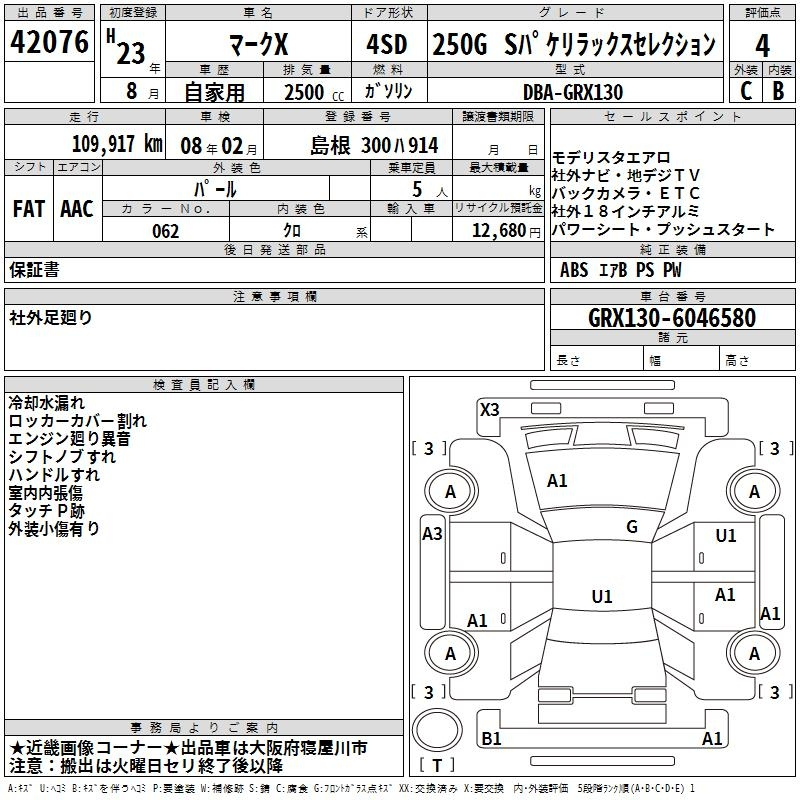Click the mileage value 109,917 km
Image resolution: width=800 pixels, height=800 pixels.
pyautogui.click(x=117, y=144)
